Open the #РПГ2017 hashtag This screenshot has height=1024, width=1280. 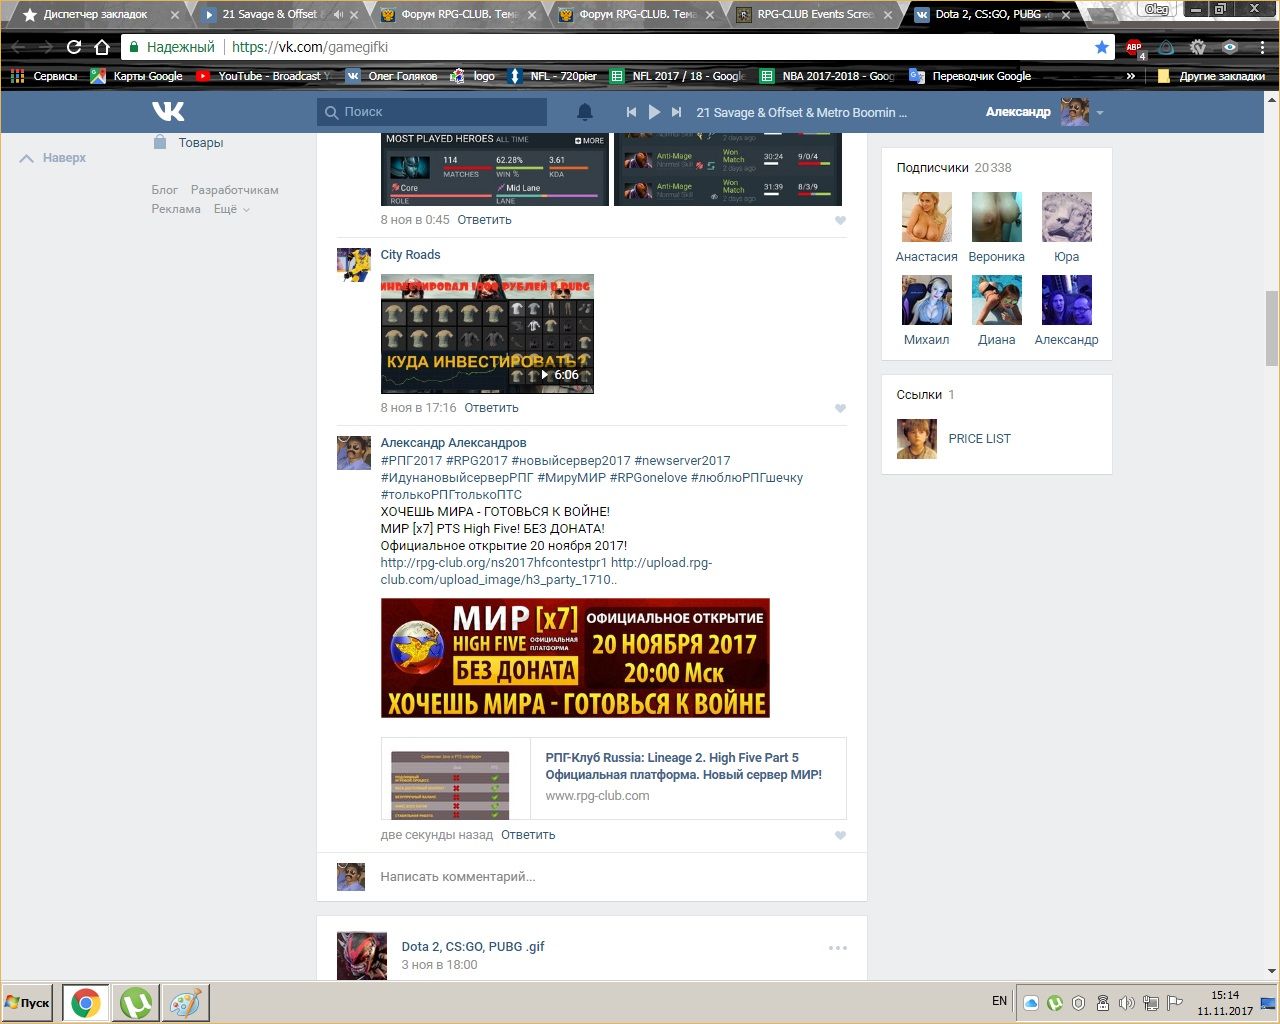[x=411, y=461]
